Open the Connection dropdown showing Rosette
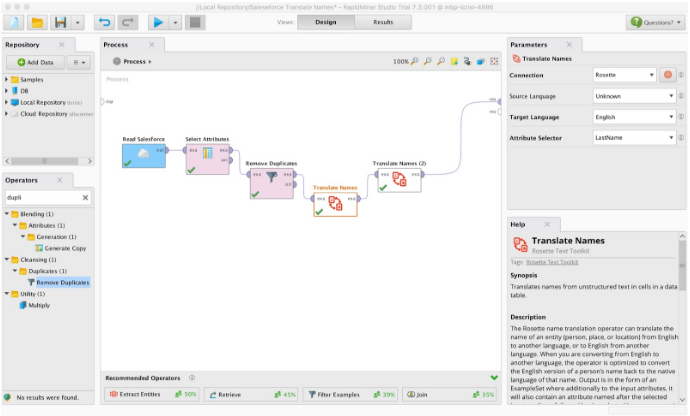 coord(624,75)
